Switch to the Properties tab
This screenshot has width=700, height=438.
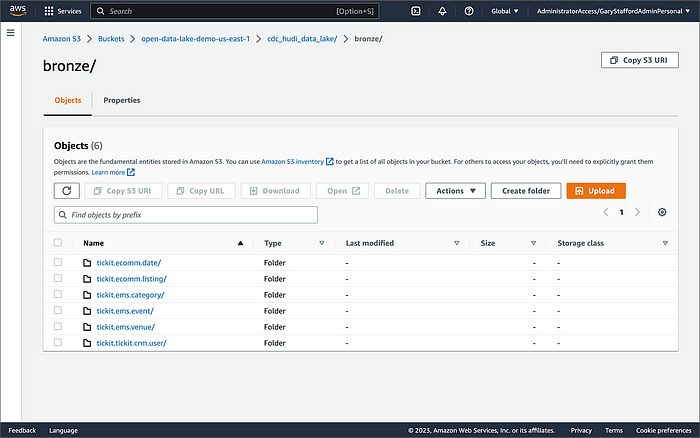tap(122, 100)
